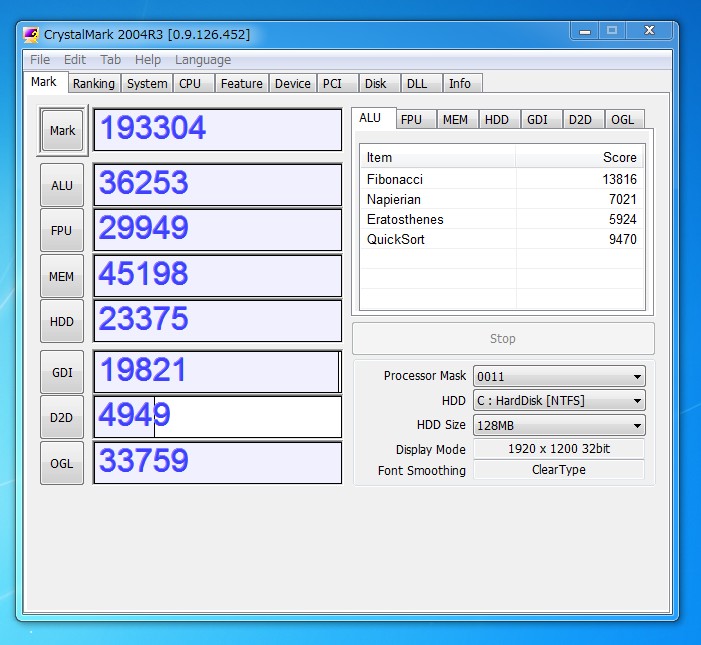This screenshot has width=701, height=645.
Task: Click the Font Smoothing value ClearType
Action: [x=559, y=470]
